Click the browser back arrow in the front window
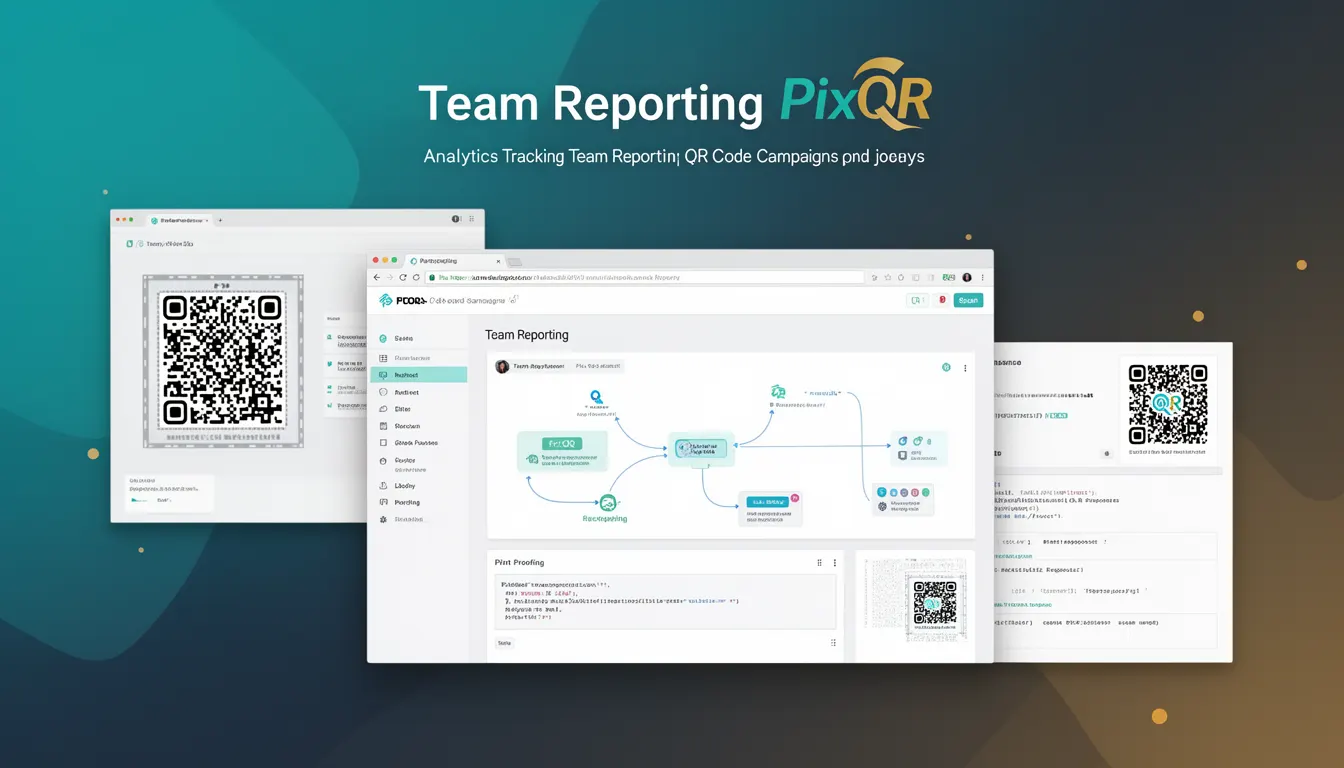 tap(377, 277)
